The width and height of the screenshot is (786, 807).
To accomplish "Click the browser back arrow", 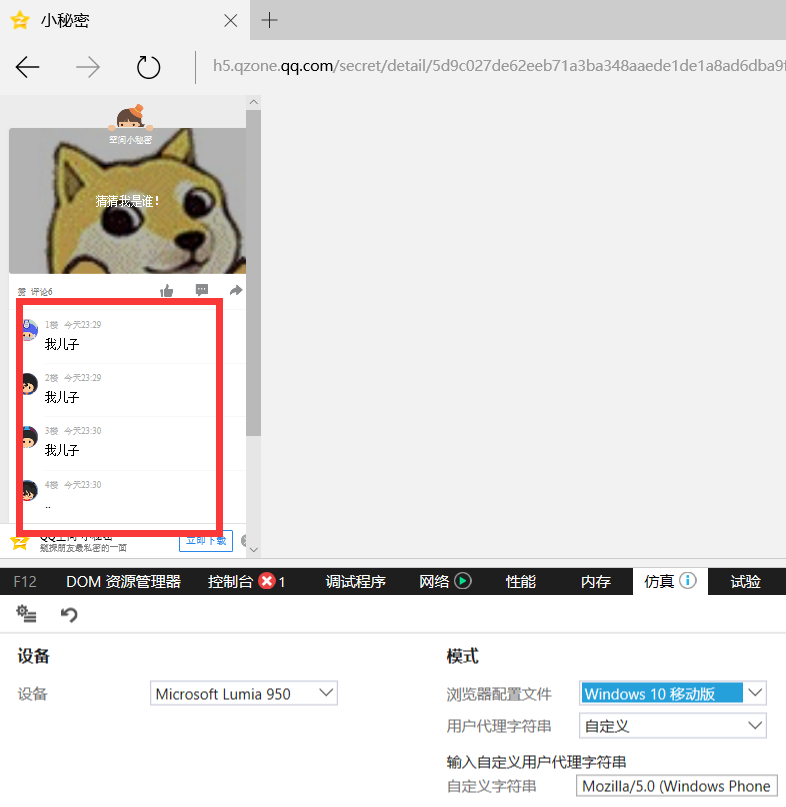I will click(28, 68).
